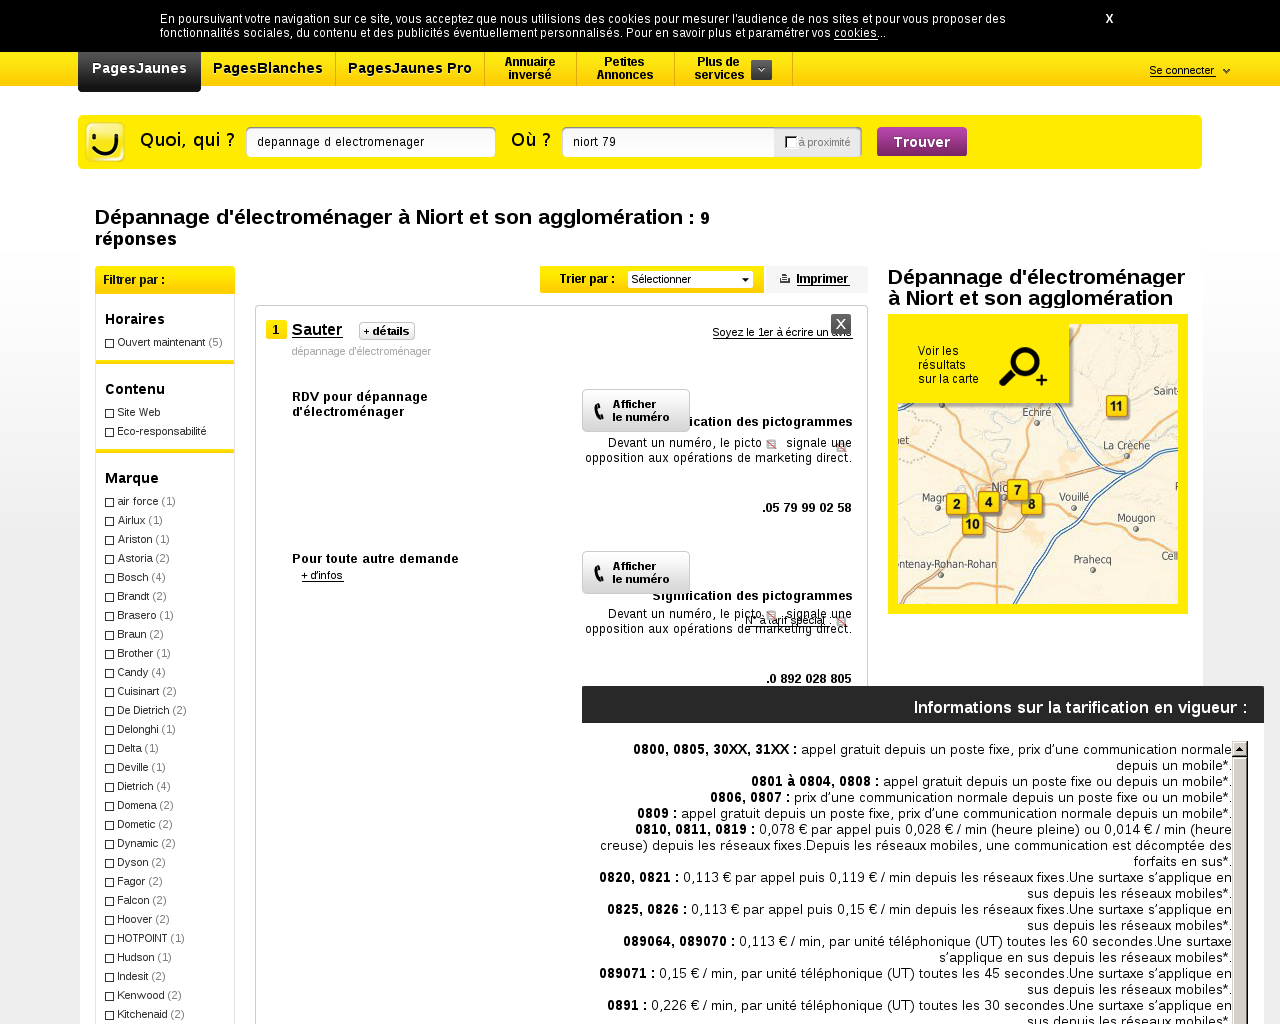Click the Trouver search button
Screen dimensions: 1280x1024
pos(922,142)
